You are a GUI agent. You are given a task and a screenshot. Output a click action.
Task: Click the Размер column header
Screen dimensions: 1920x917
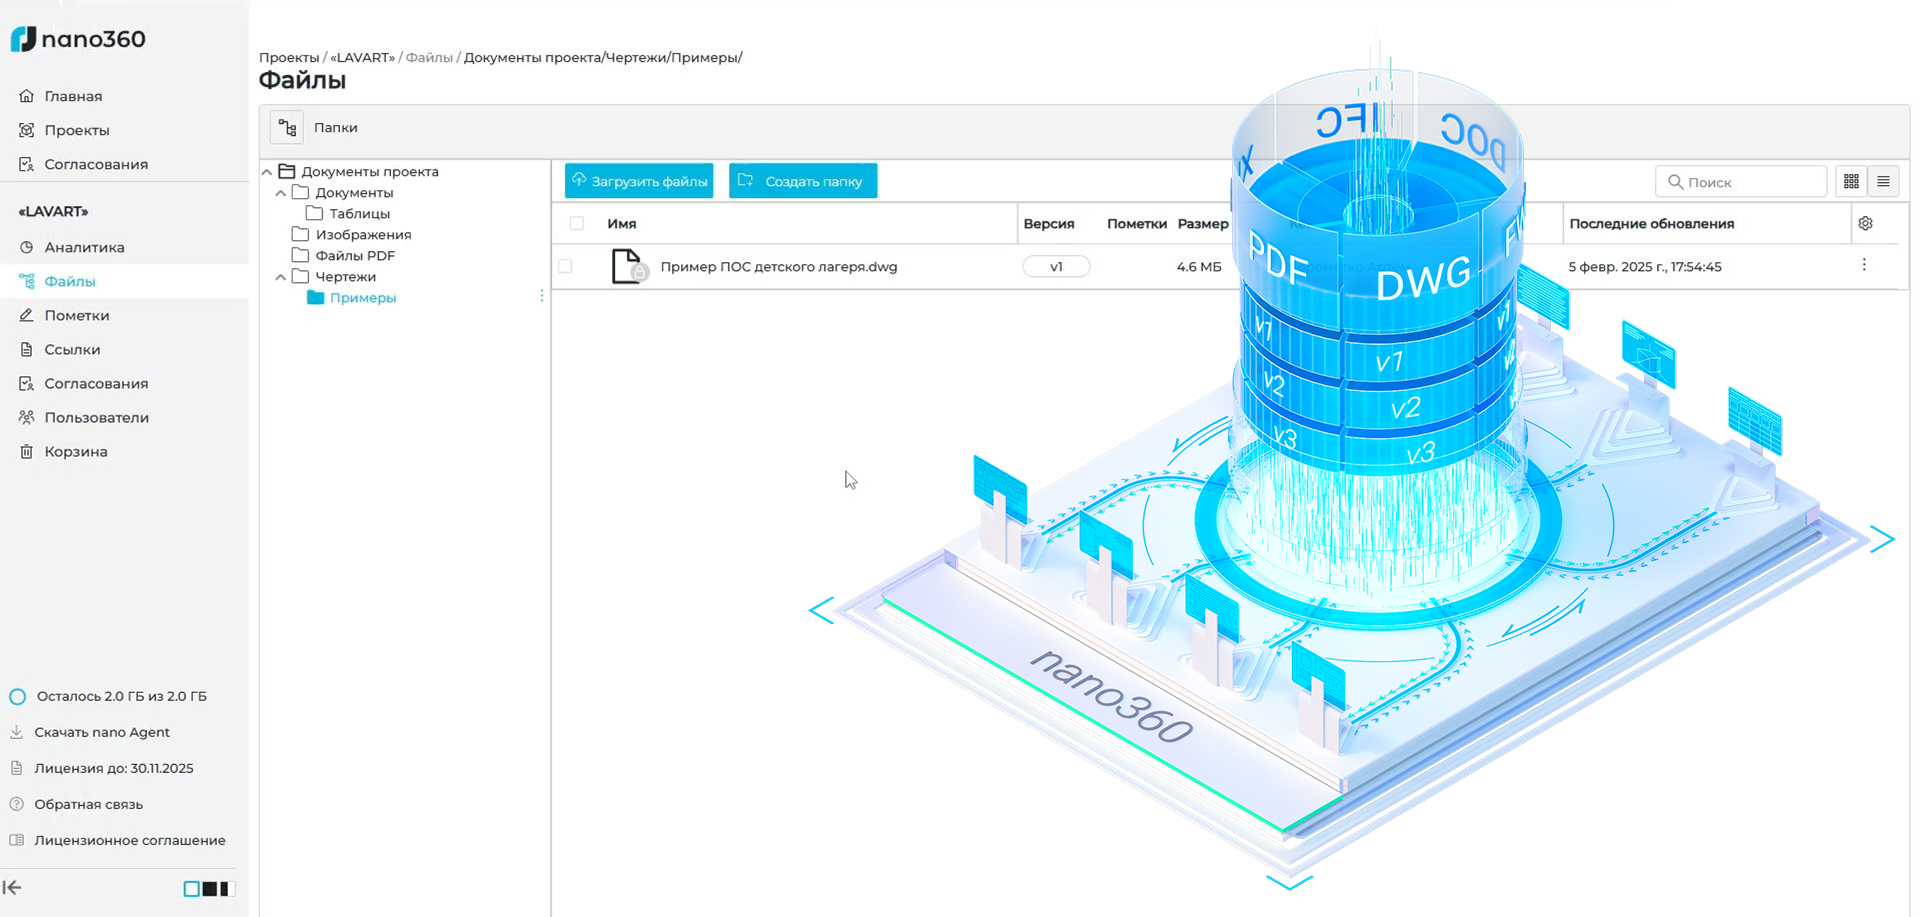point(1203,224)
